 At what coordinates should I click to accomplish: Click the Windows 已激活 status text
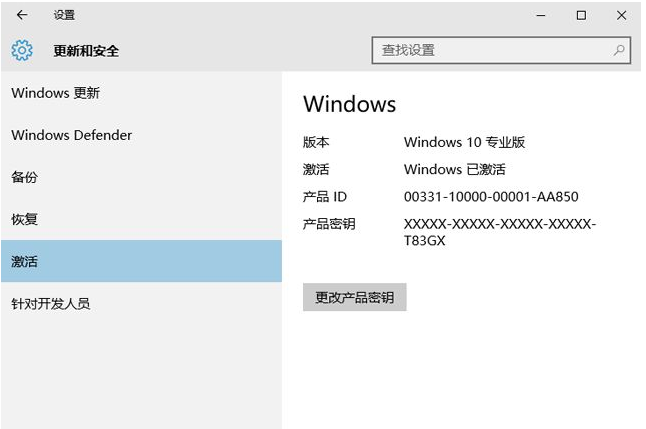455,169
